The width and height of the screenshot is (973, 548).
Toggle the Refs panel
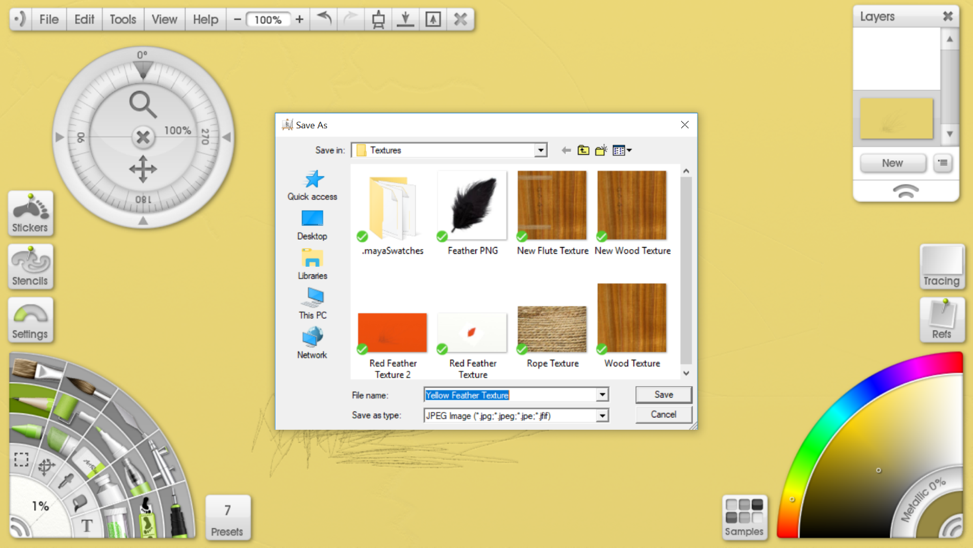[941, 320]
